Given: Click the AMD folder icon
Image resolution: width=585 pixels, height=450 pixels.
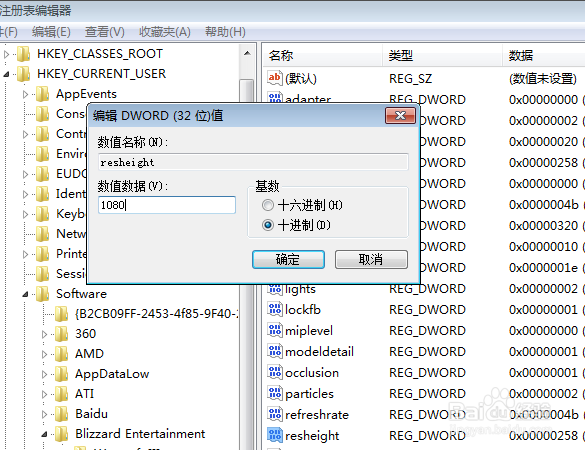Looking at the screenshot, I should pos(61,354).
